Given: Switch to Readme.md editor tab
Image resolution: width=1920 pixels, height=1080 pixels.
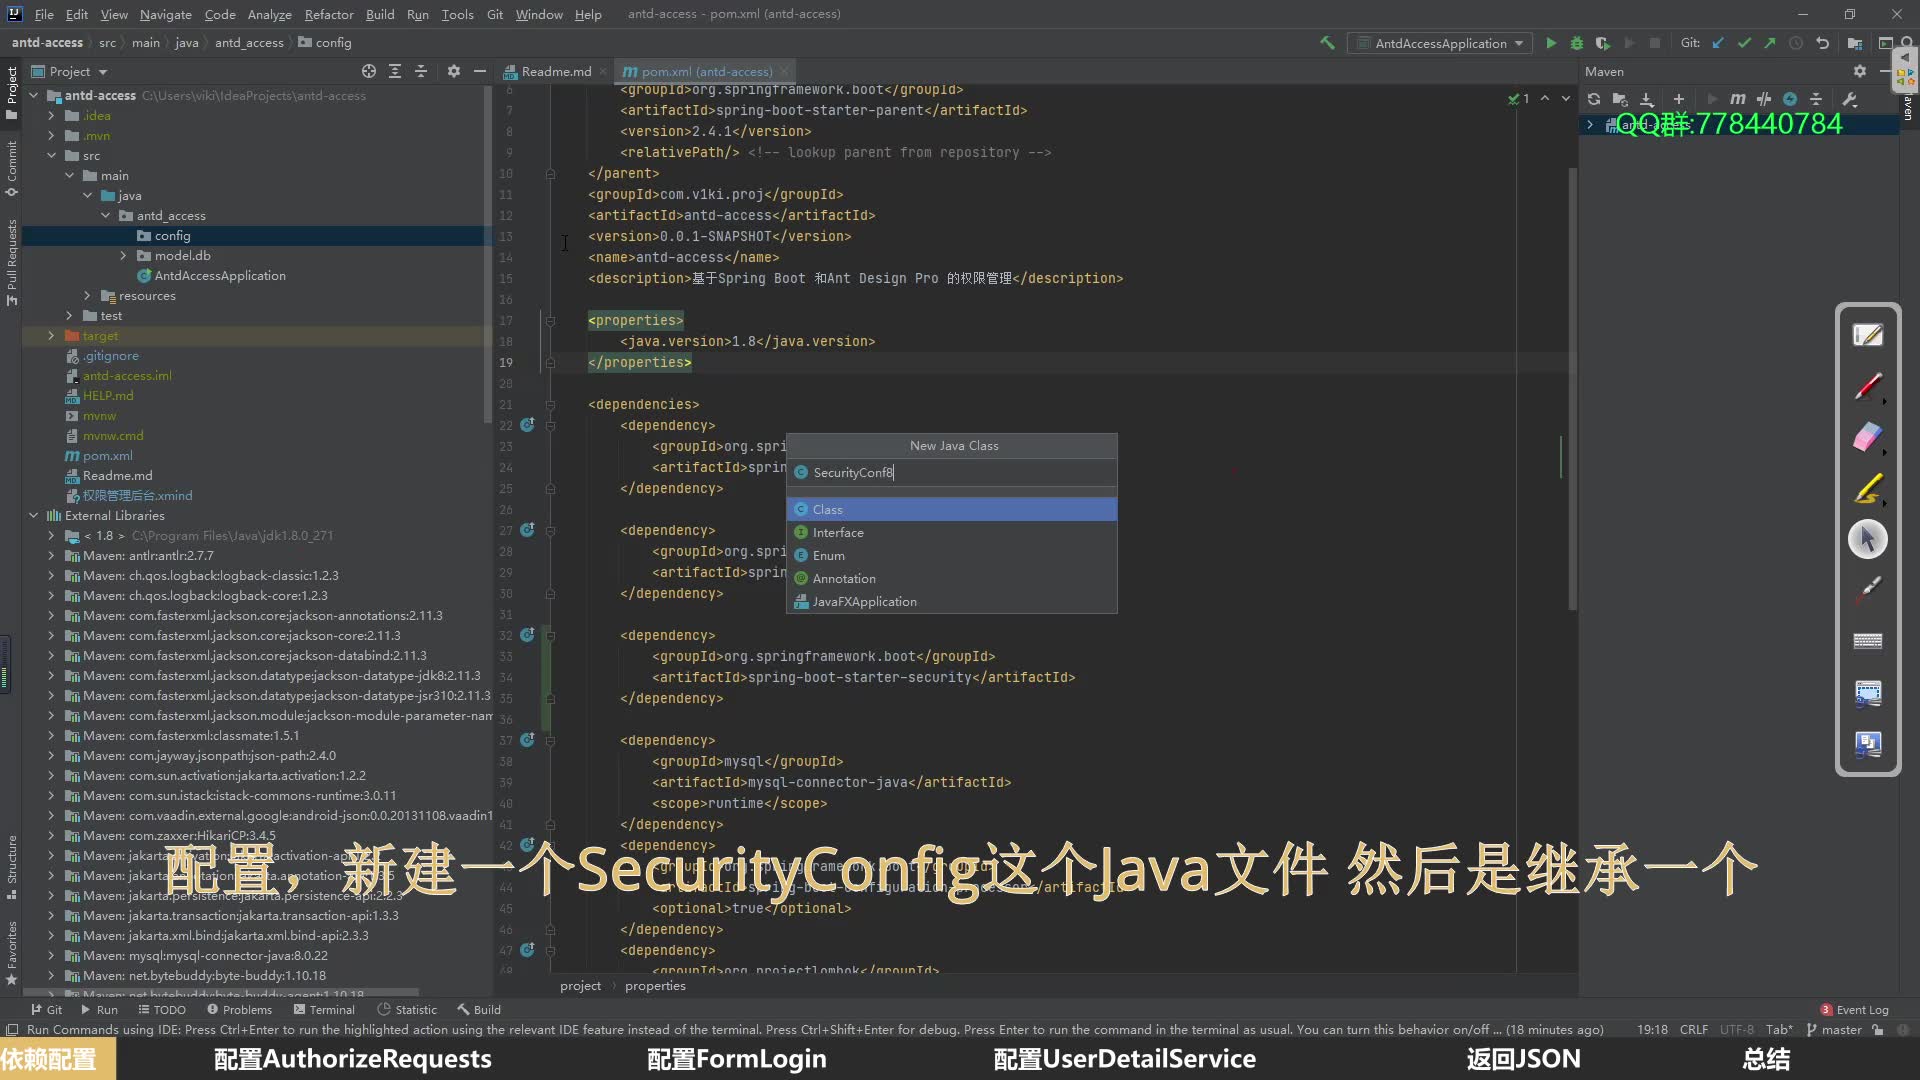Looking at the screenshot, I should [x=547, y=70].
